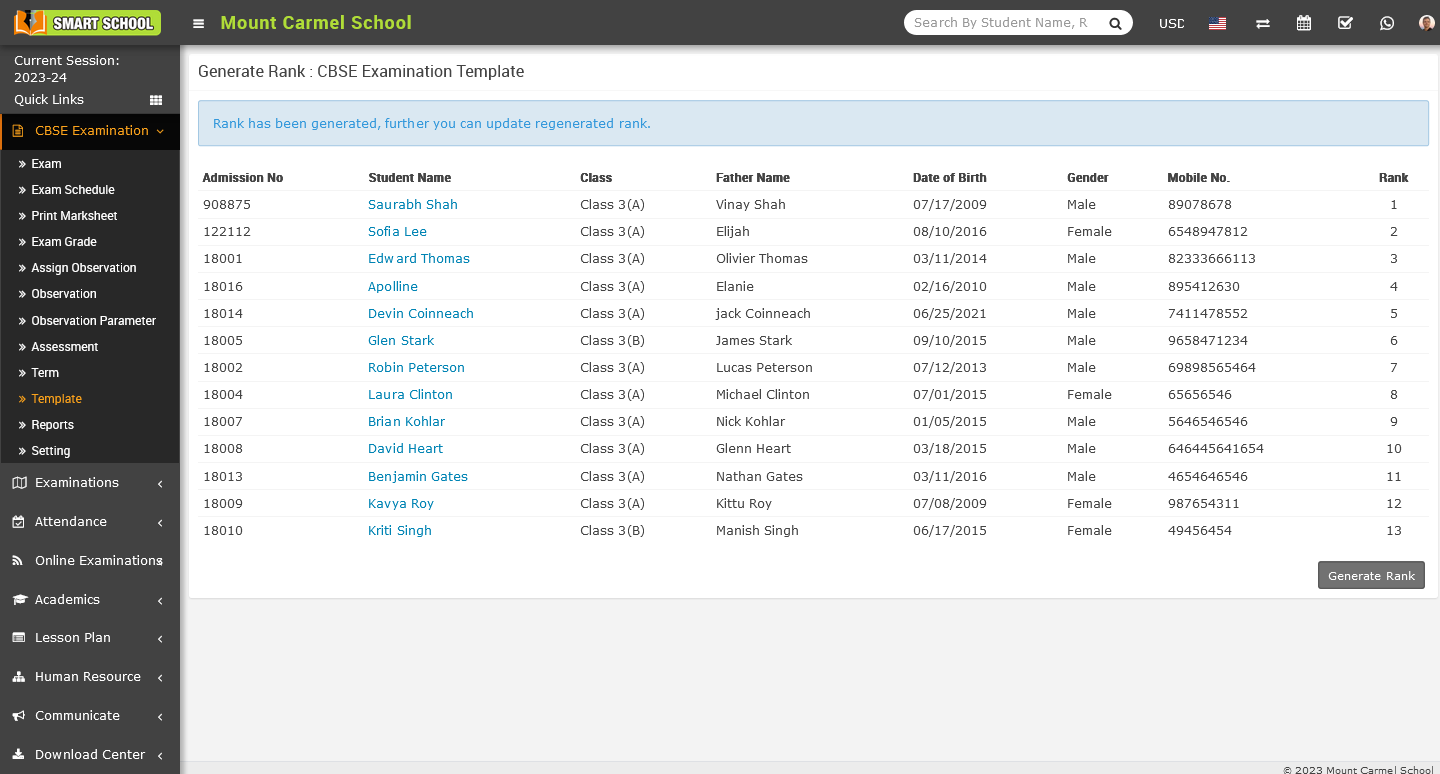Open the calendar icon in header

pyautogui.click(x=1304, y=23)
